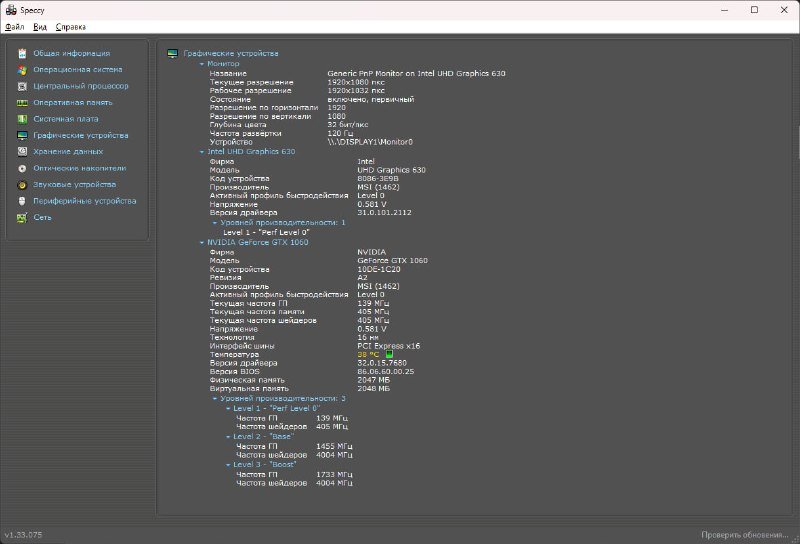Show Периферийные устройства section
This screenshot has width=800, height=544.
click(x=85, y=201)
